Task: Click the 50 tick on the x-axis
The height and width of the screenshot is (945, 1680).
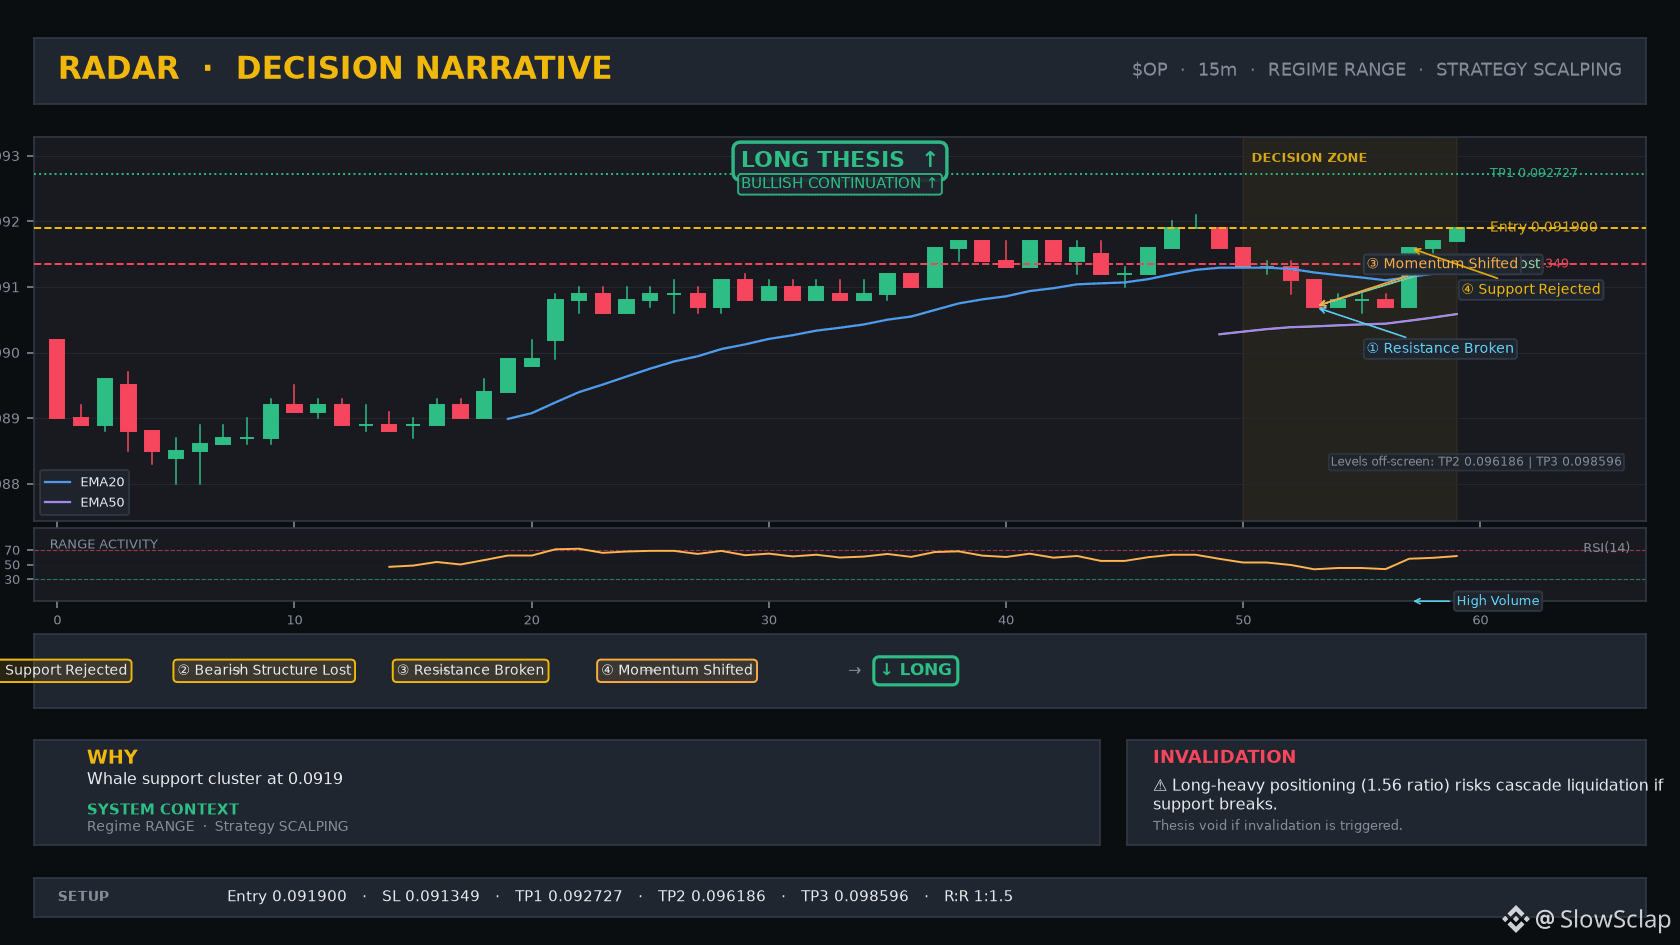Action: click(1243, 620)
